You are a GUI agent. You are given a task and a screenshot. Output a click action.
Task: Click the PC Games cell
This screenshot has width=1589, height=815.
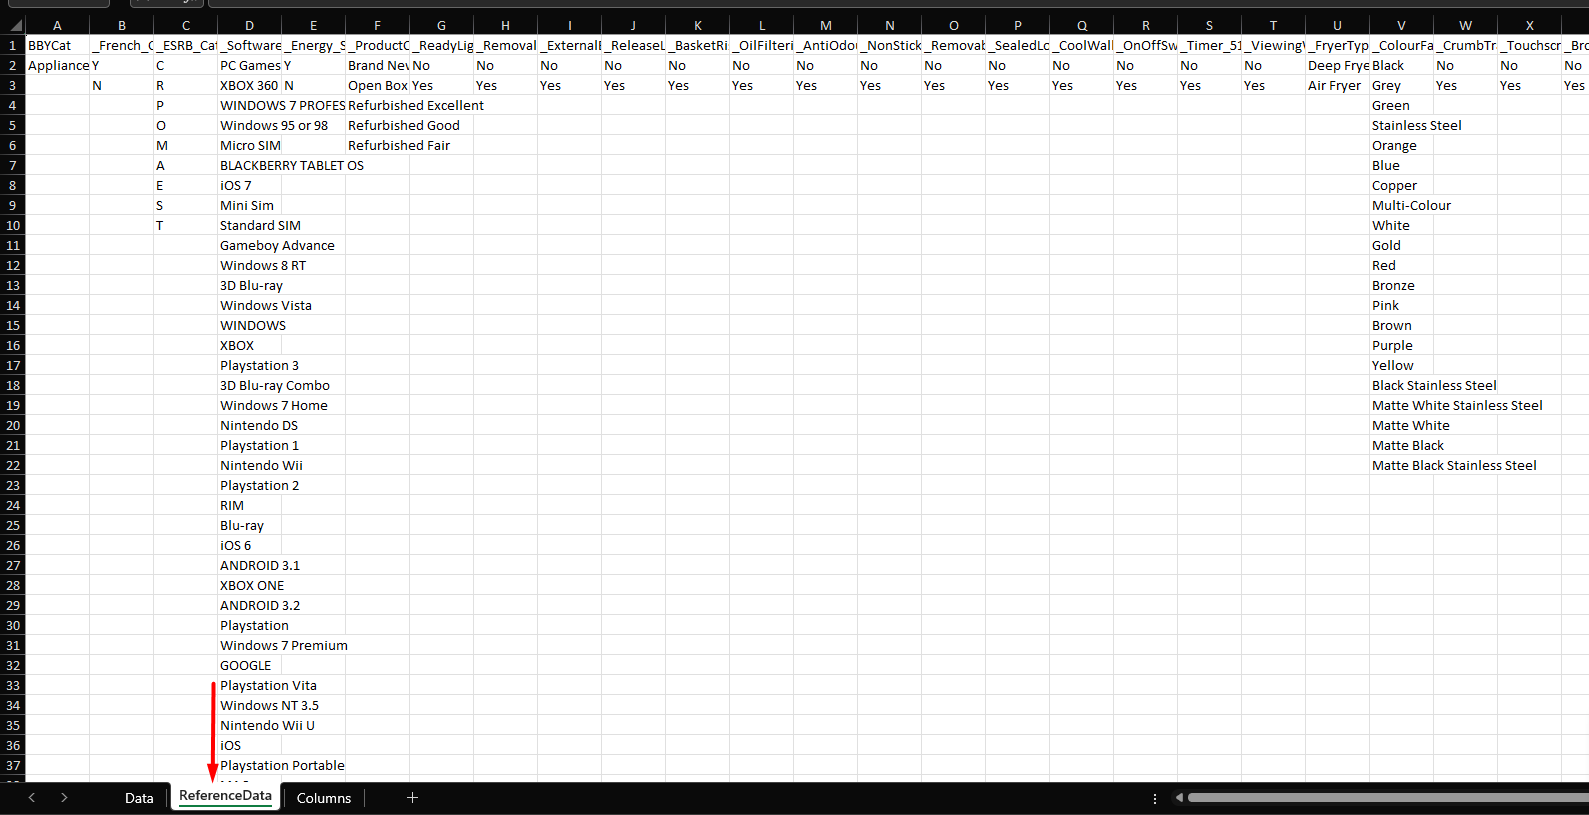[x=250, y=65]
